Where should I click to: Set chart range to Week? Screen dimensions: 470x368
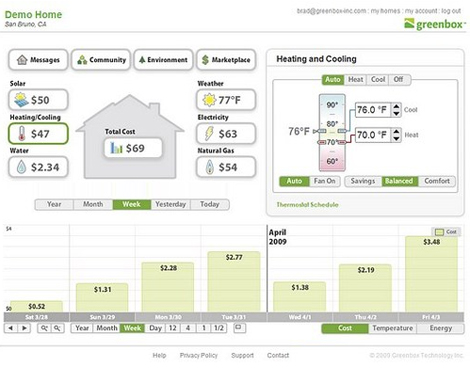(132, 328)
